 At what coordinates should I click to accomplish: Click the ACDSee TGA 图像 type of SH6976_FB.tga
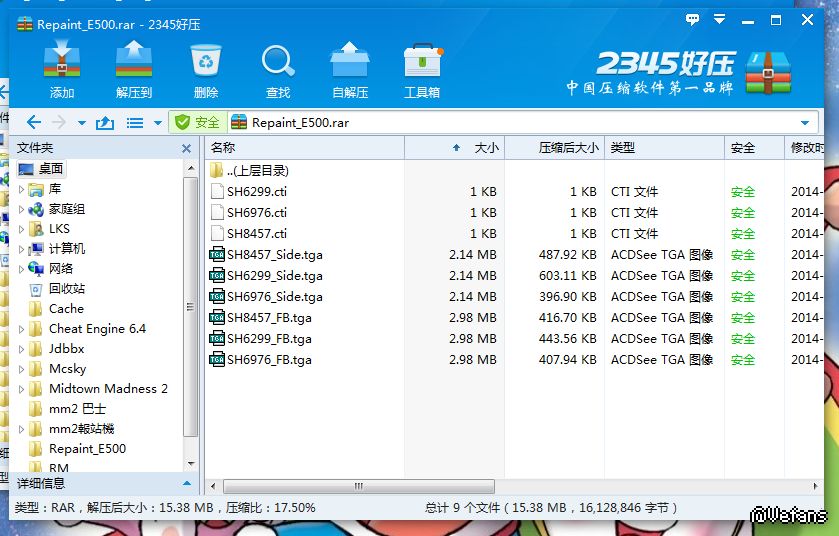[662, 359]
